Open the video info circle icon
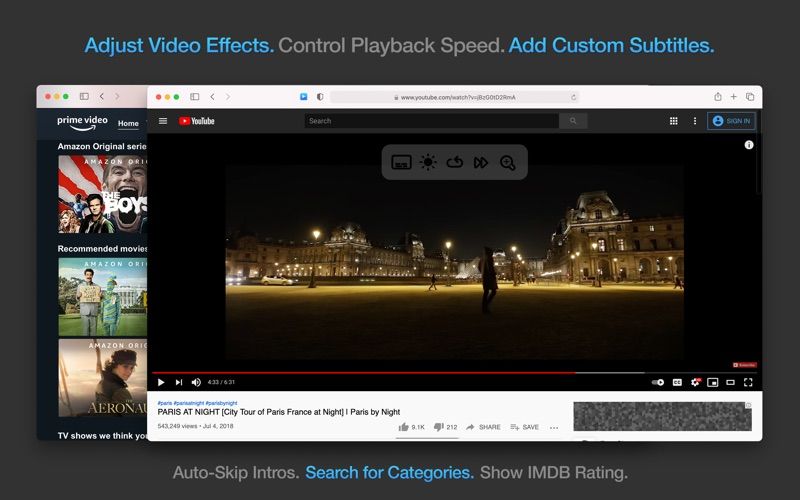The height and width of the screenshot is (500, 800). click(x=748, y=145)
